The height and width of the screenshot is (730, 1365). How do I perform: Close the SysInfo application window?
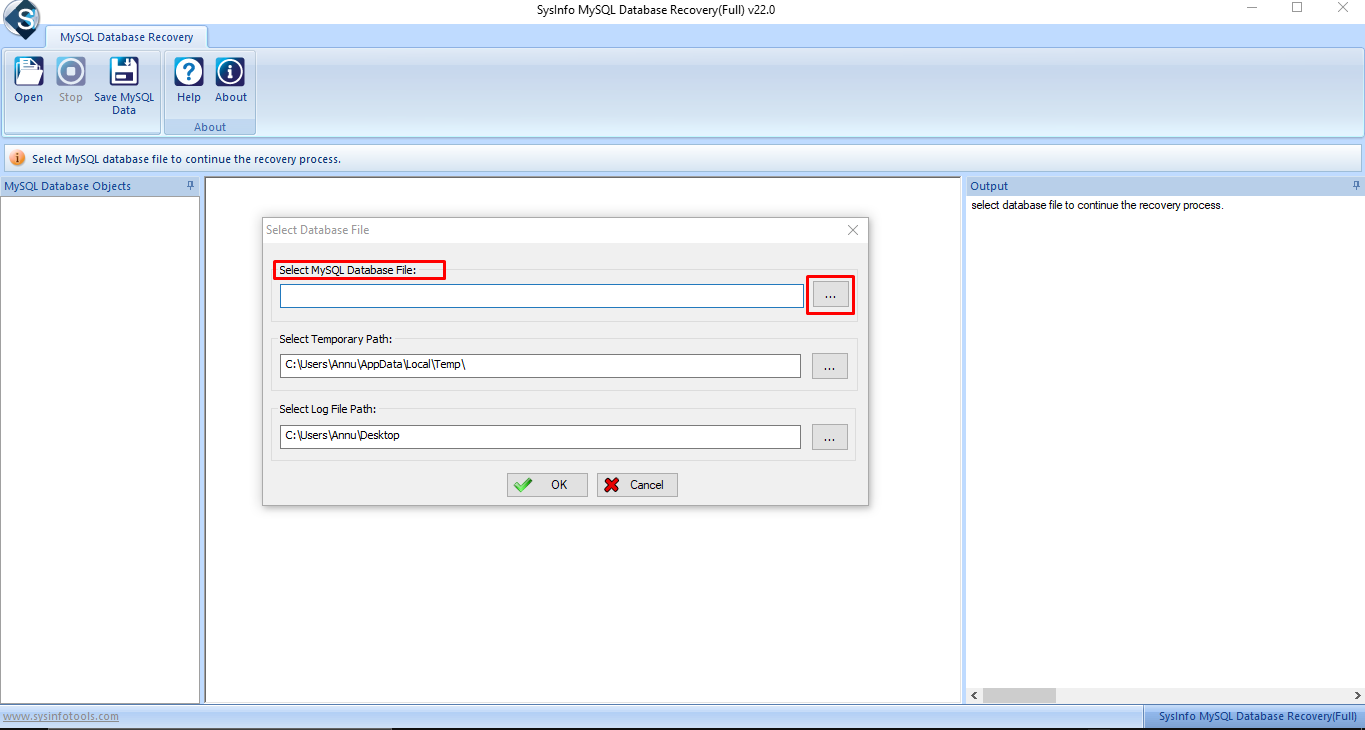pos(1343,8)
